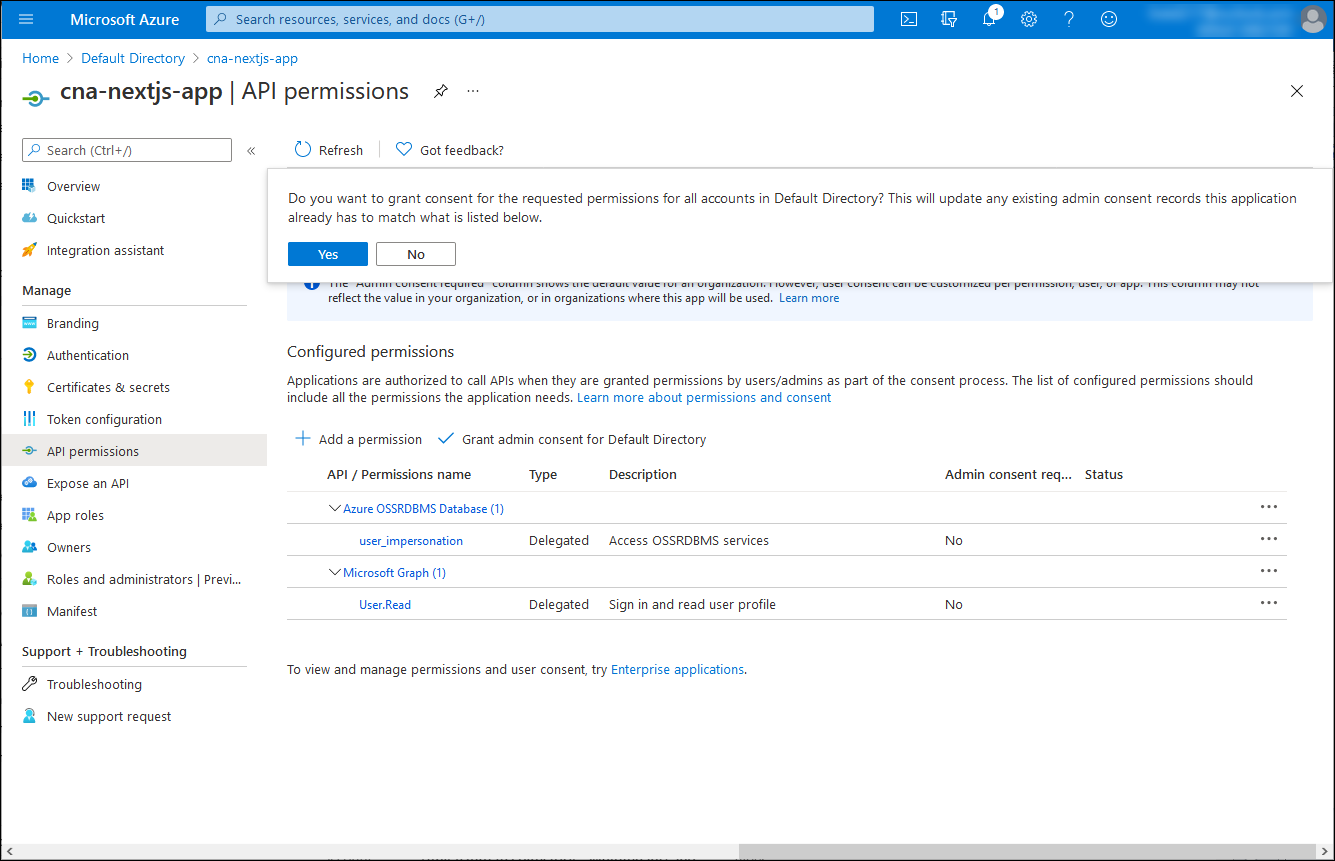Click Add a permission
Screen dimensions: 1335x861
point(359,439)
